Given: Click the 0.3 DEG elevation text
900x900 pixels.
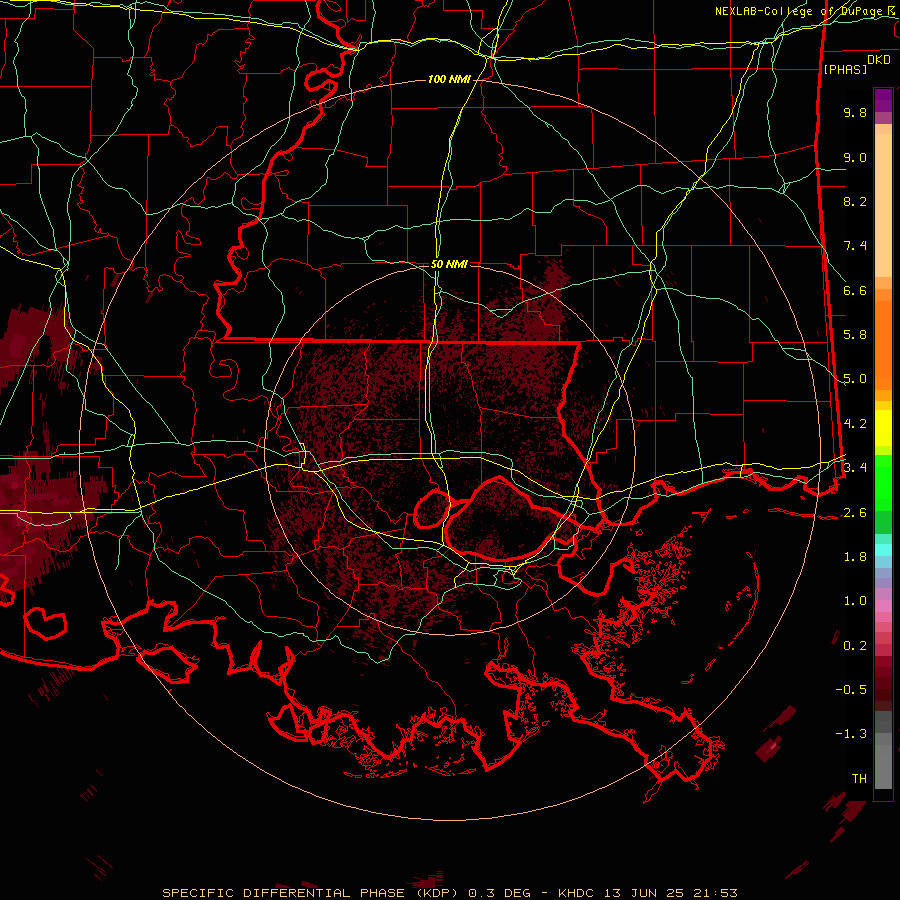Looking at the screenshot, I should 498,893.
